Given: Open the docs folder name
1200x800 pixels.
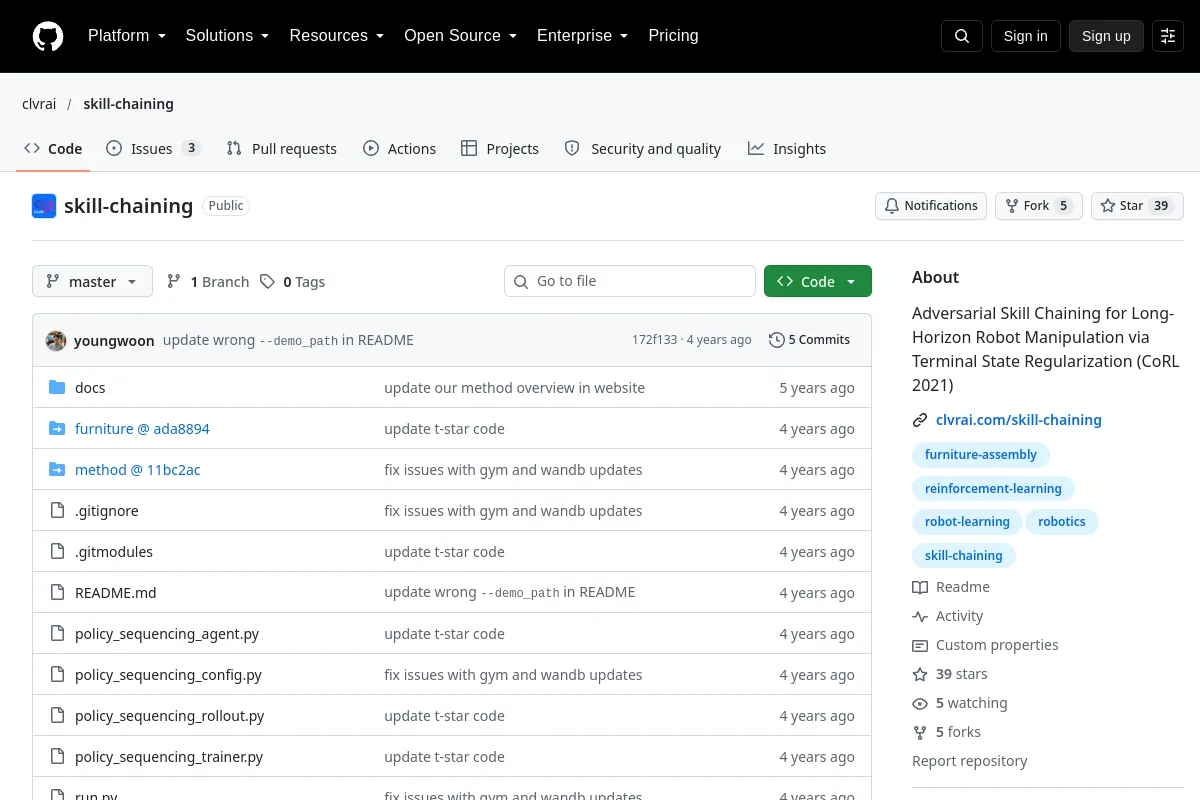Looking at the screenshot, I should 90,388.
